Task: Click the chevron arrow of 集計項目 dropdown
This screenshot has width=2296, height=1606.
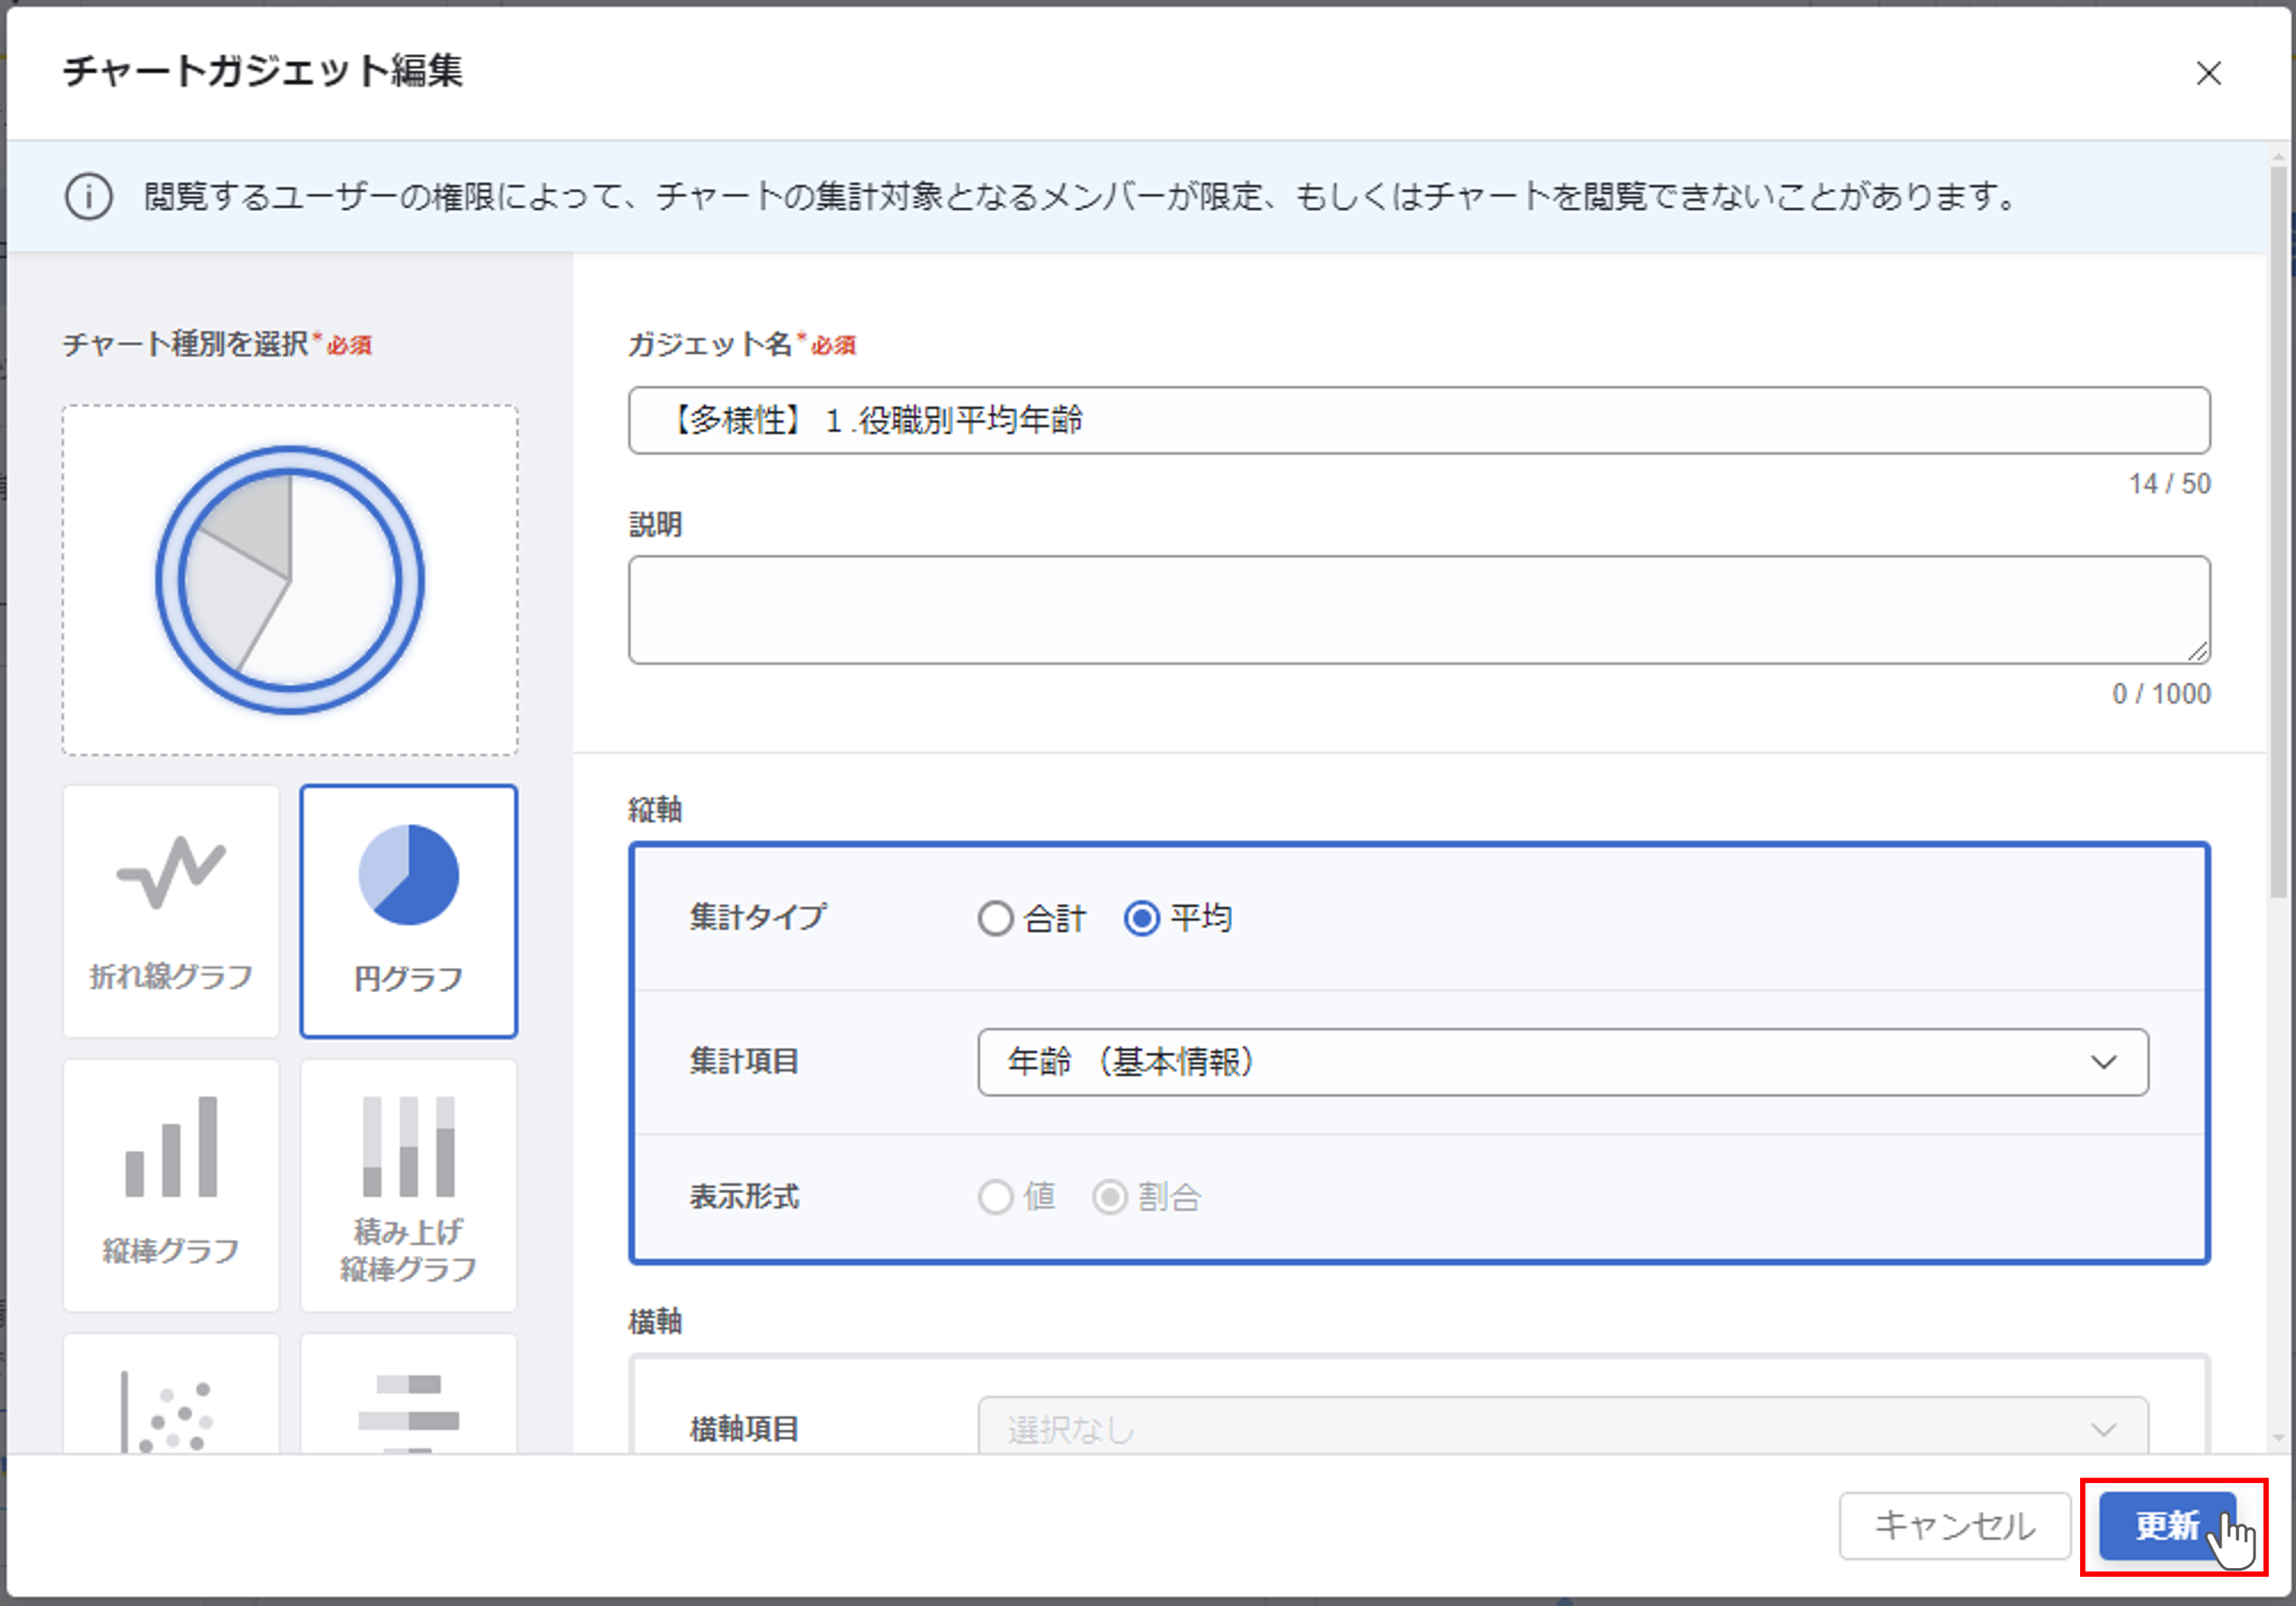Action: [x=2103, y=1062]
